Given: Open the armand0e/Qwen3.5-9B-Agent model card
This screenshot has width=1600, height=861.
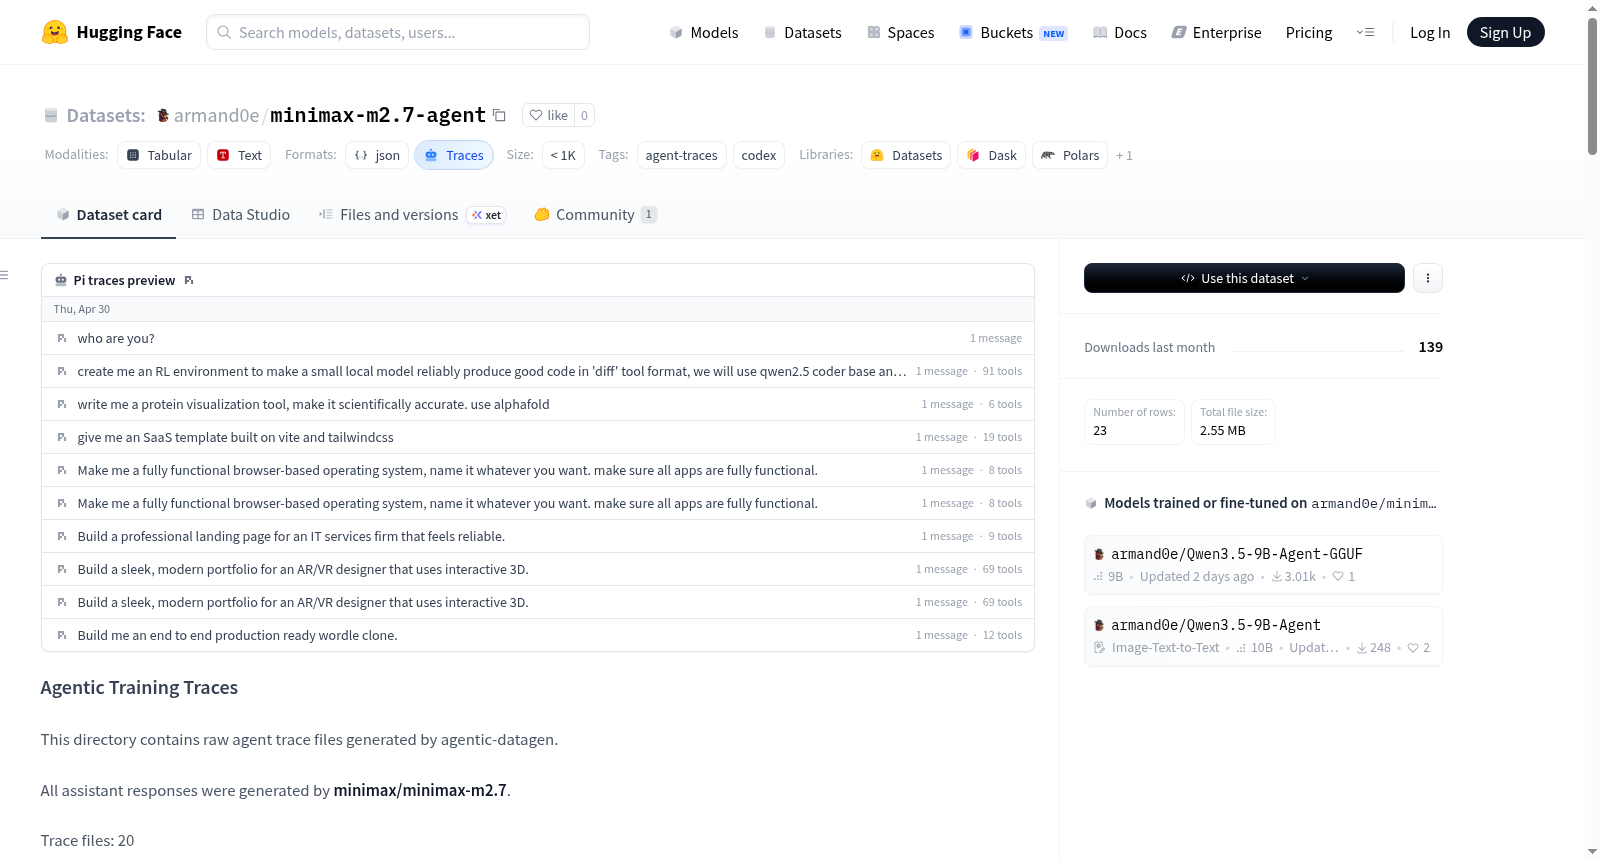Looking at the screenshot, I should [1263, 636].
